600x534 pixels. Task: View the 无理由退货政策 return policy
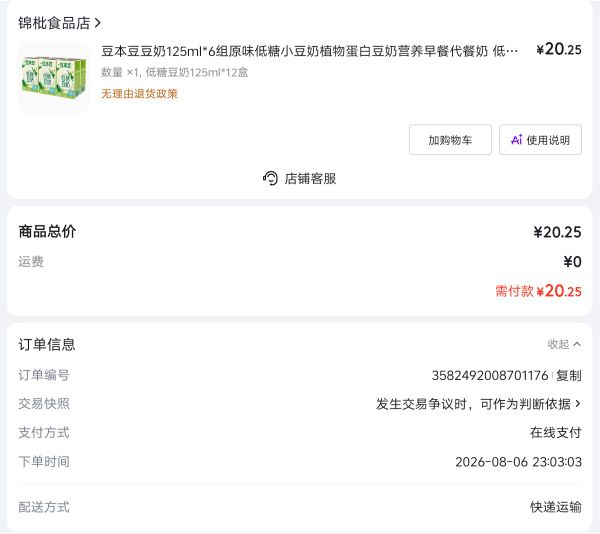click(x=139, y=94)
